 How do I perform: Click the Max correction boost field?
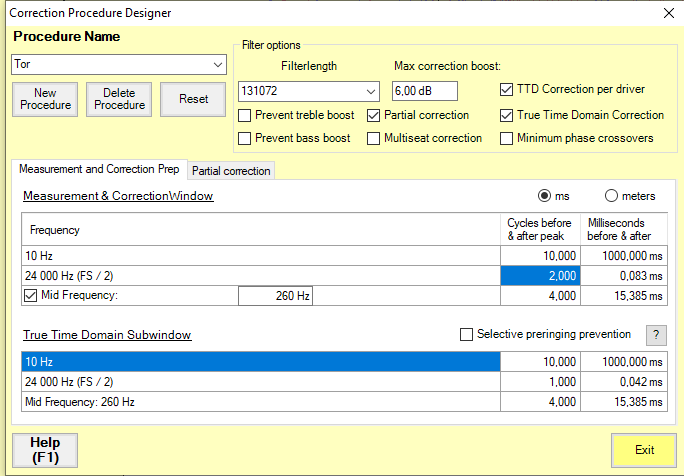pos(424,91)
